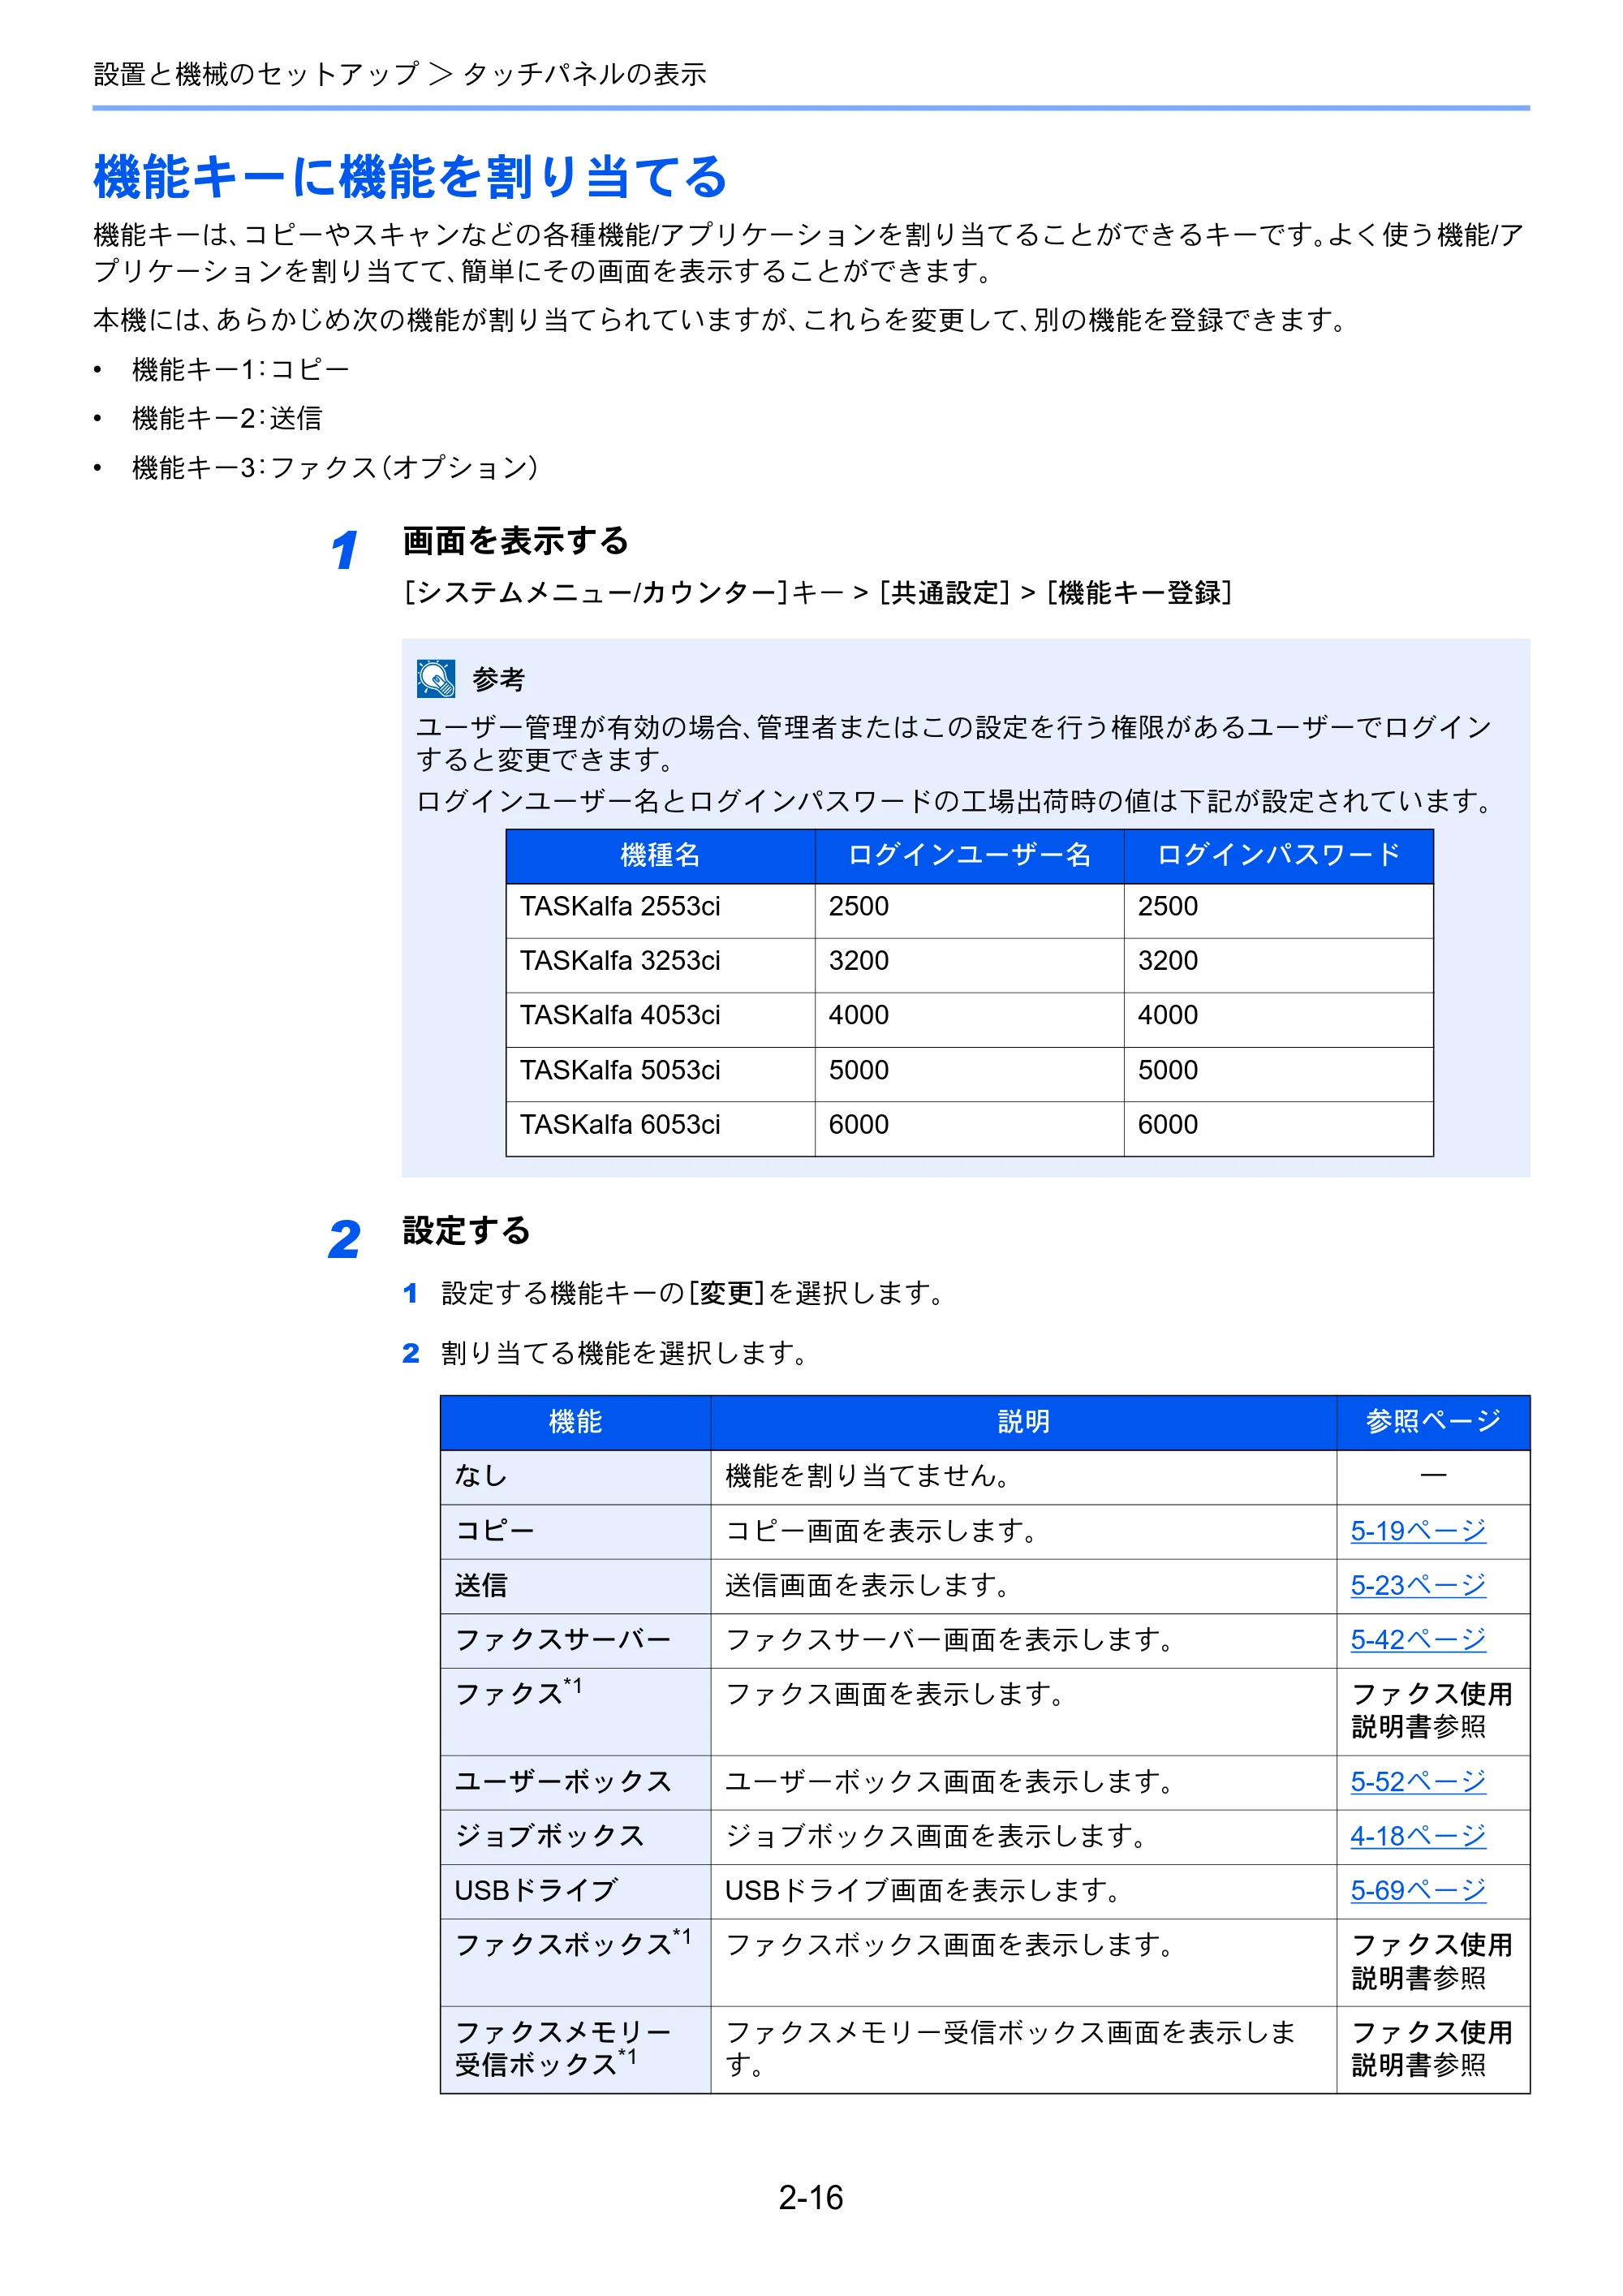The width and height of the screenshot is (1623, 2296).
Task: Click the 説明 column header
Action: coord(1023,1421)
